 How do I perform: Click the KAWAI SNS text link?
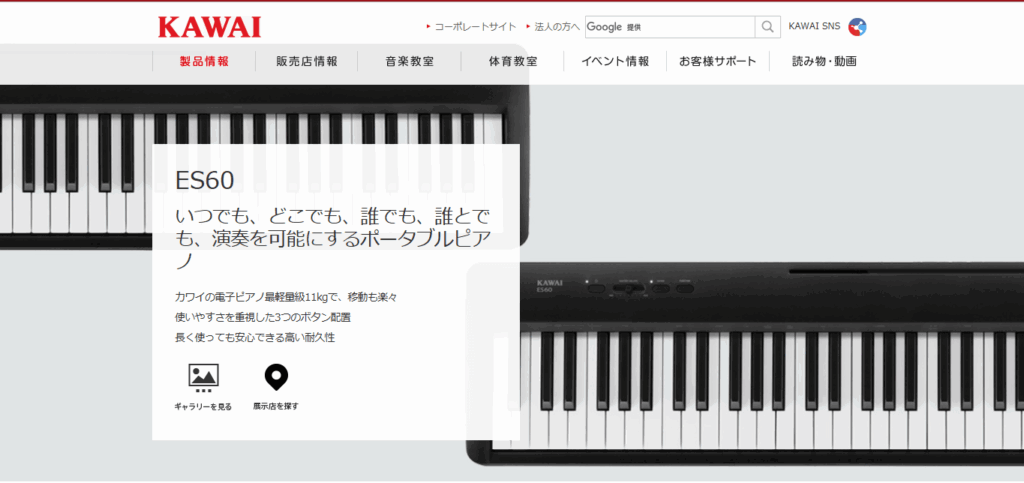pos(814,27)
